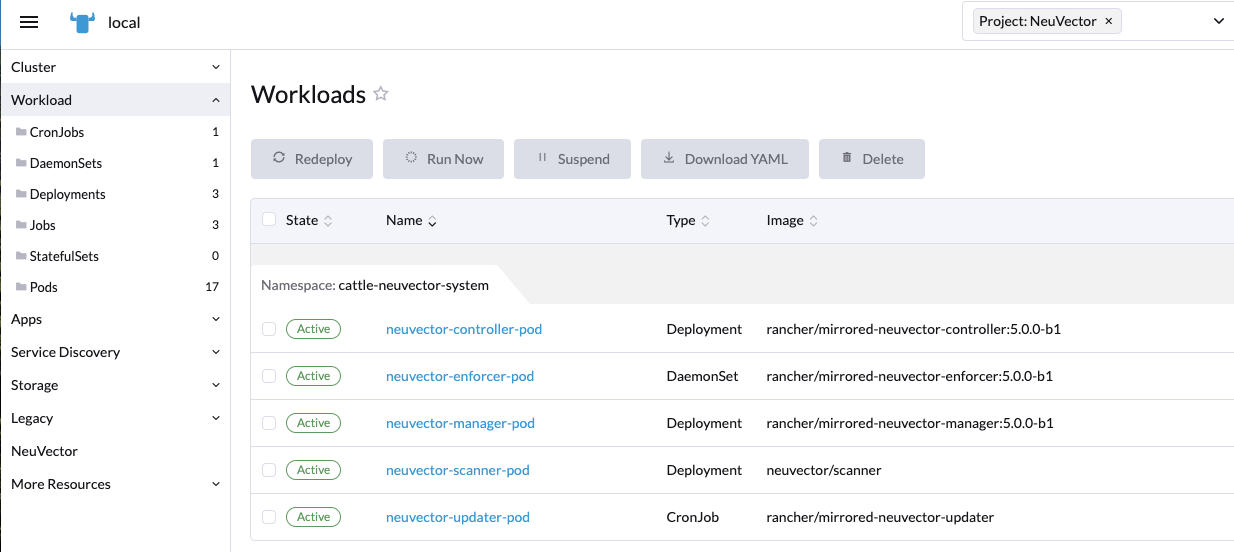Open the hamburger navigation menu

pyautogui.click(x=29, y=22)
